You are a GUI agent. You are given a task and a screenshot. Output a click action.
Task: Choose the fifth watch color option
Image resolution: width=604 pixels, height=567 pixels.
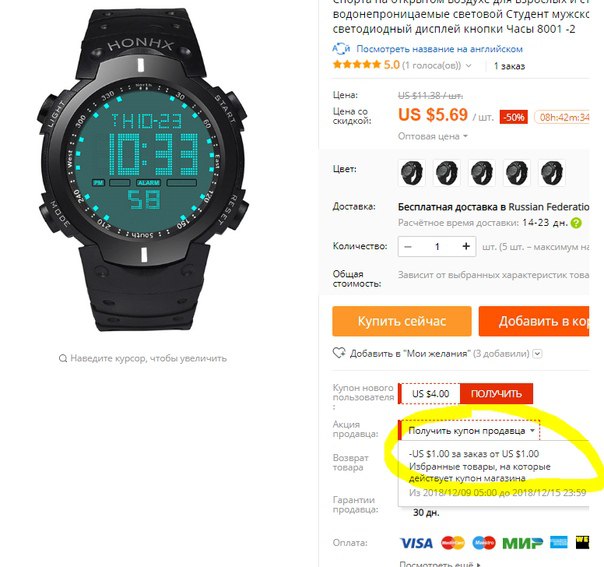coord(552,173)
